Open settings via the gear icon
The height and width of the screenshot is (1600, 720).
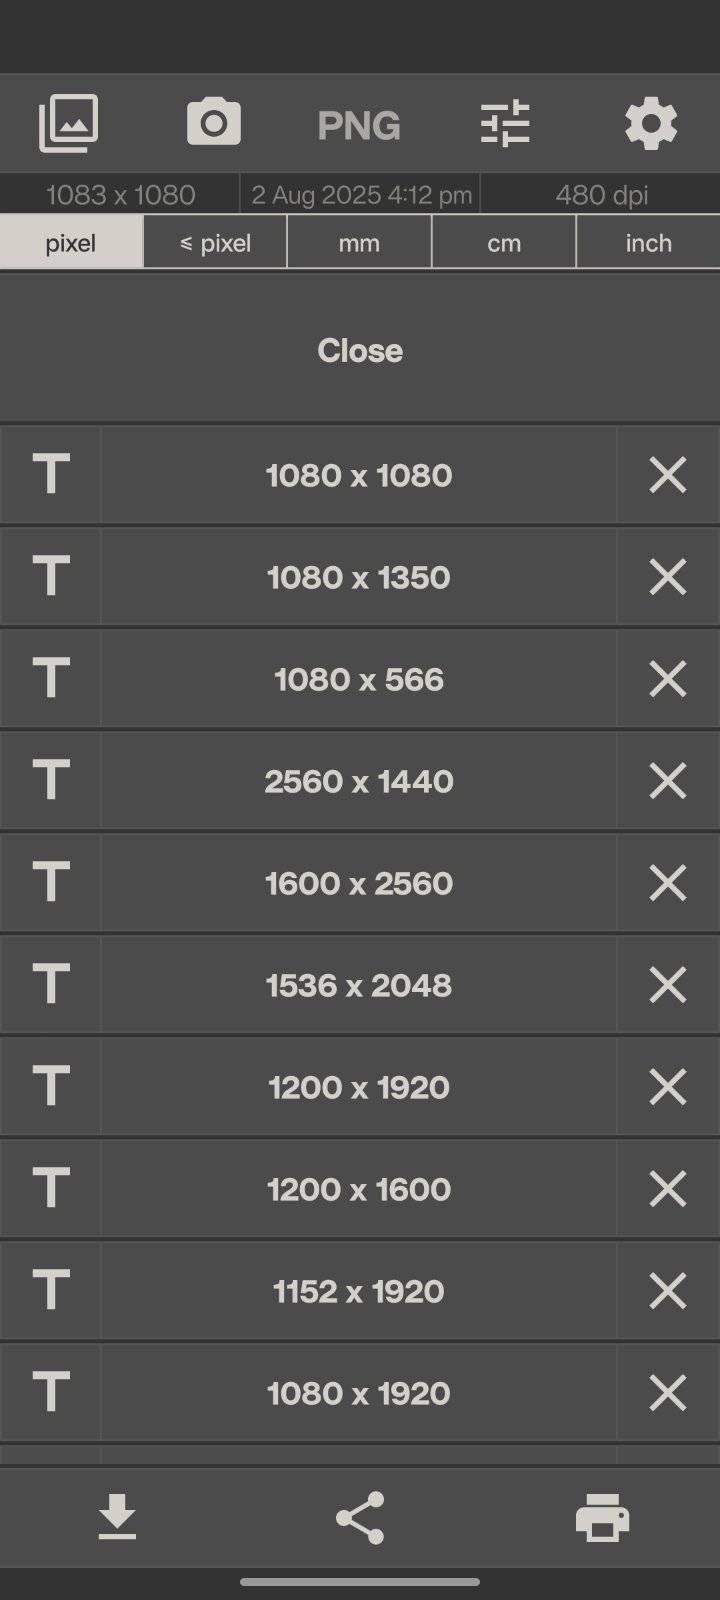pyautogui.click(x=651, y=124)
